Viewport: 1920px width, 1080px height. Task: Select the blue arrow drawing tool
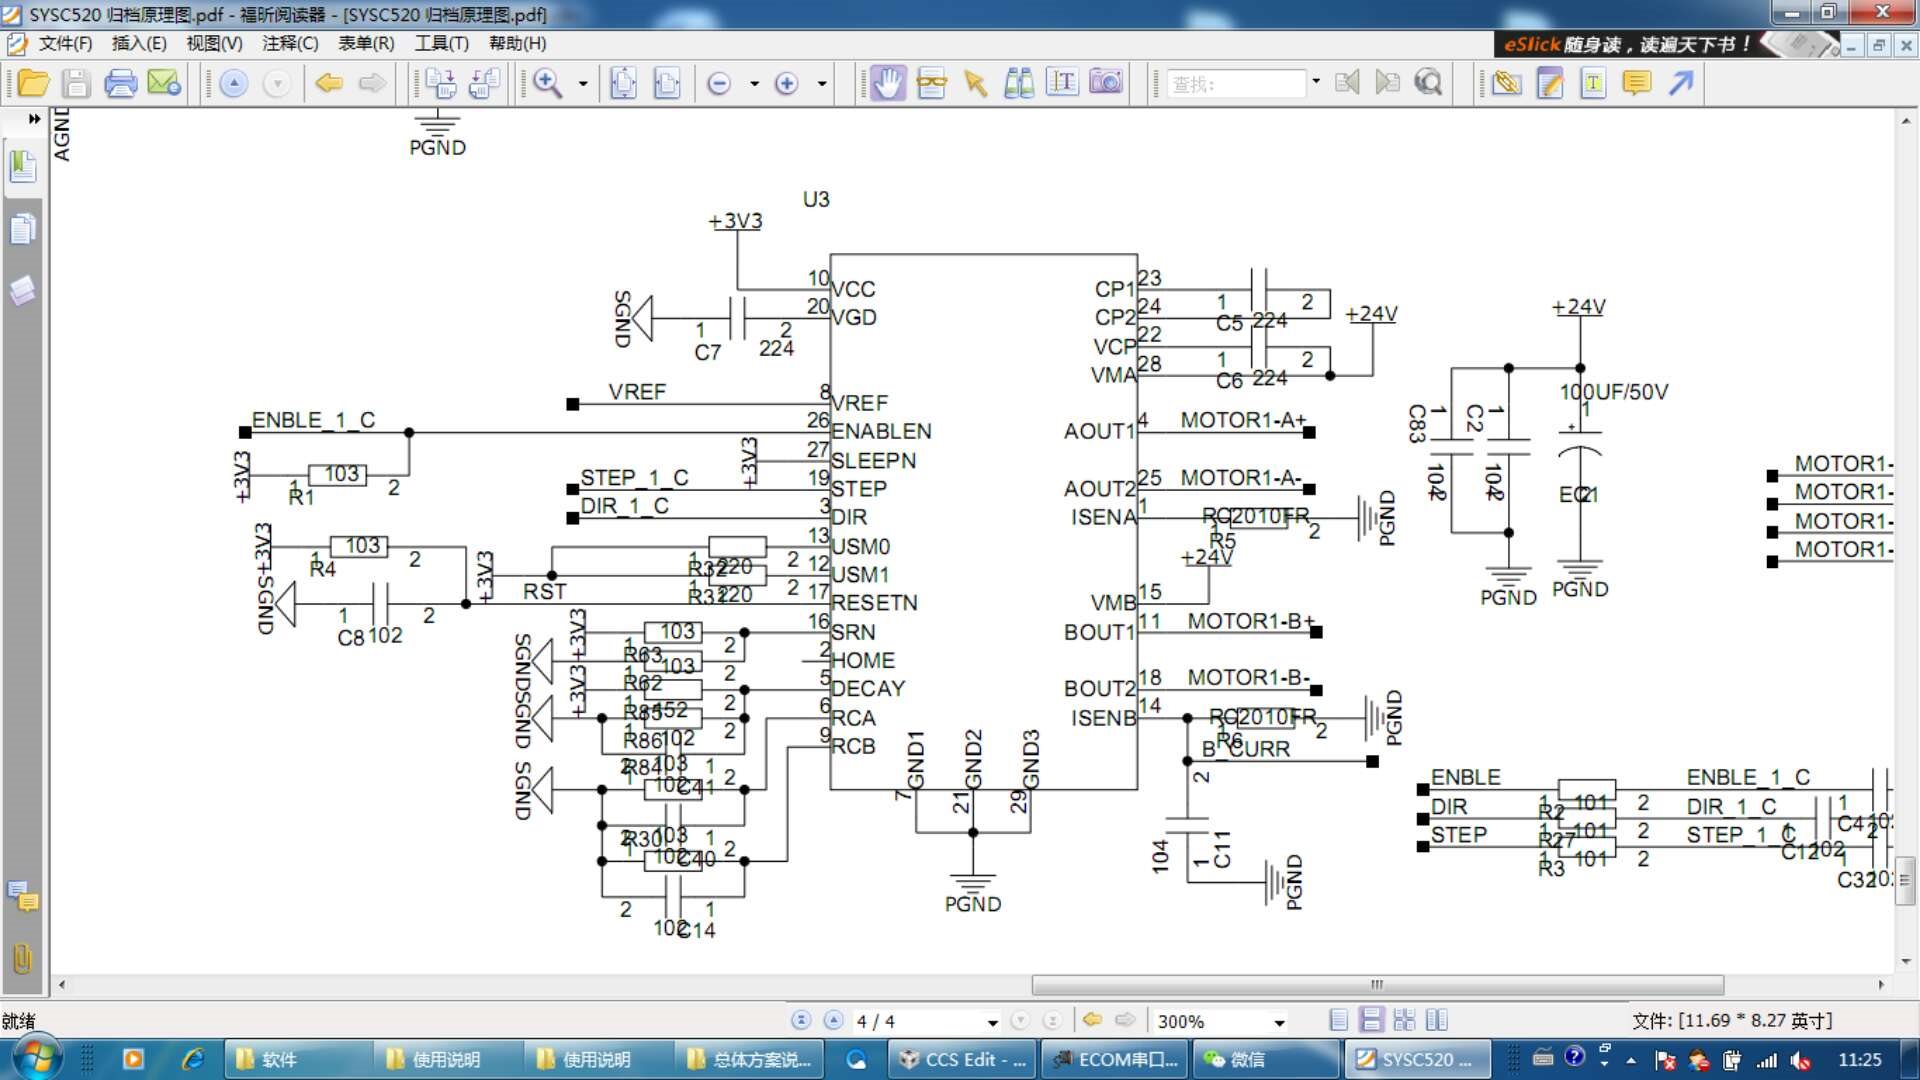pos(1681,83)
